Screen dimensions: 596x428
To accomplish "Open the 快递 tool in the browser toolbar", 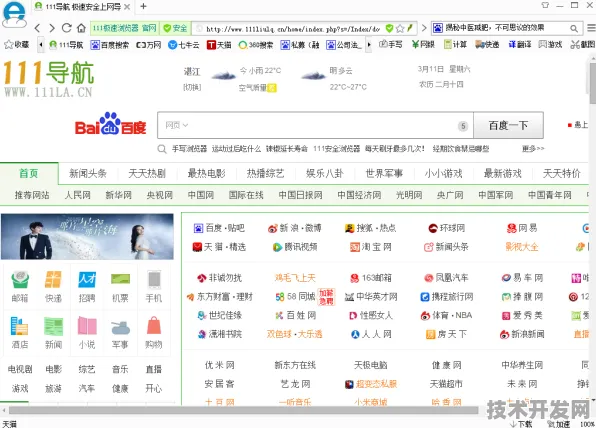I will click(x=487, y=45).
